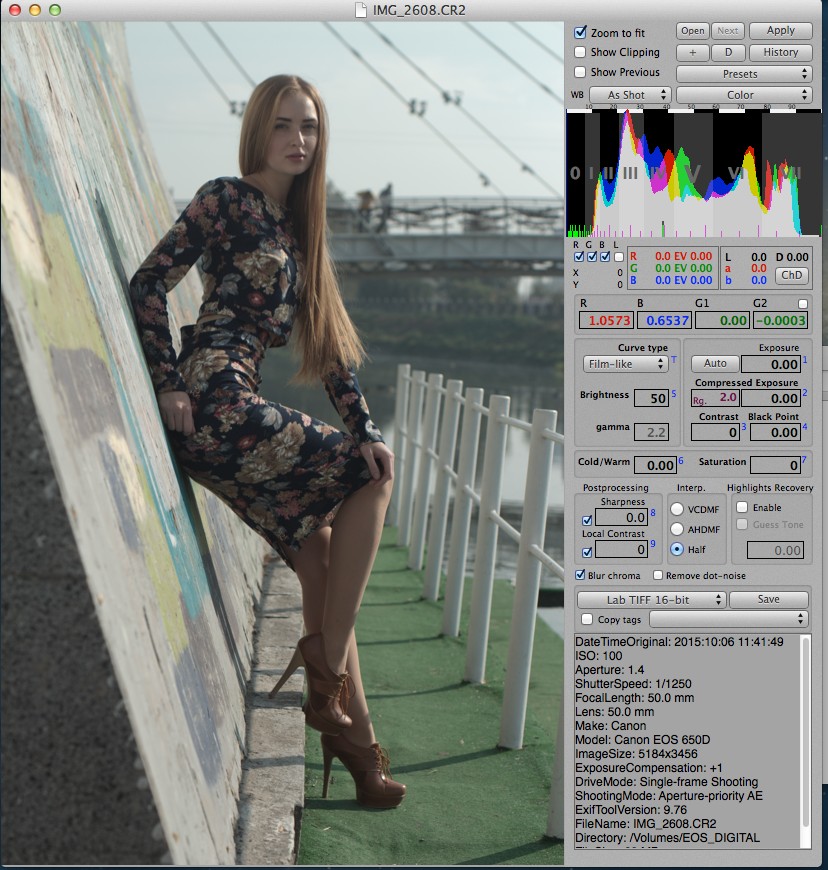Check the Remove dot-noise checkbox
828x870 pixels.
(658, 575)
